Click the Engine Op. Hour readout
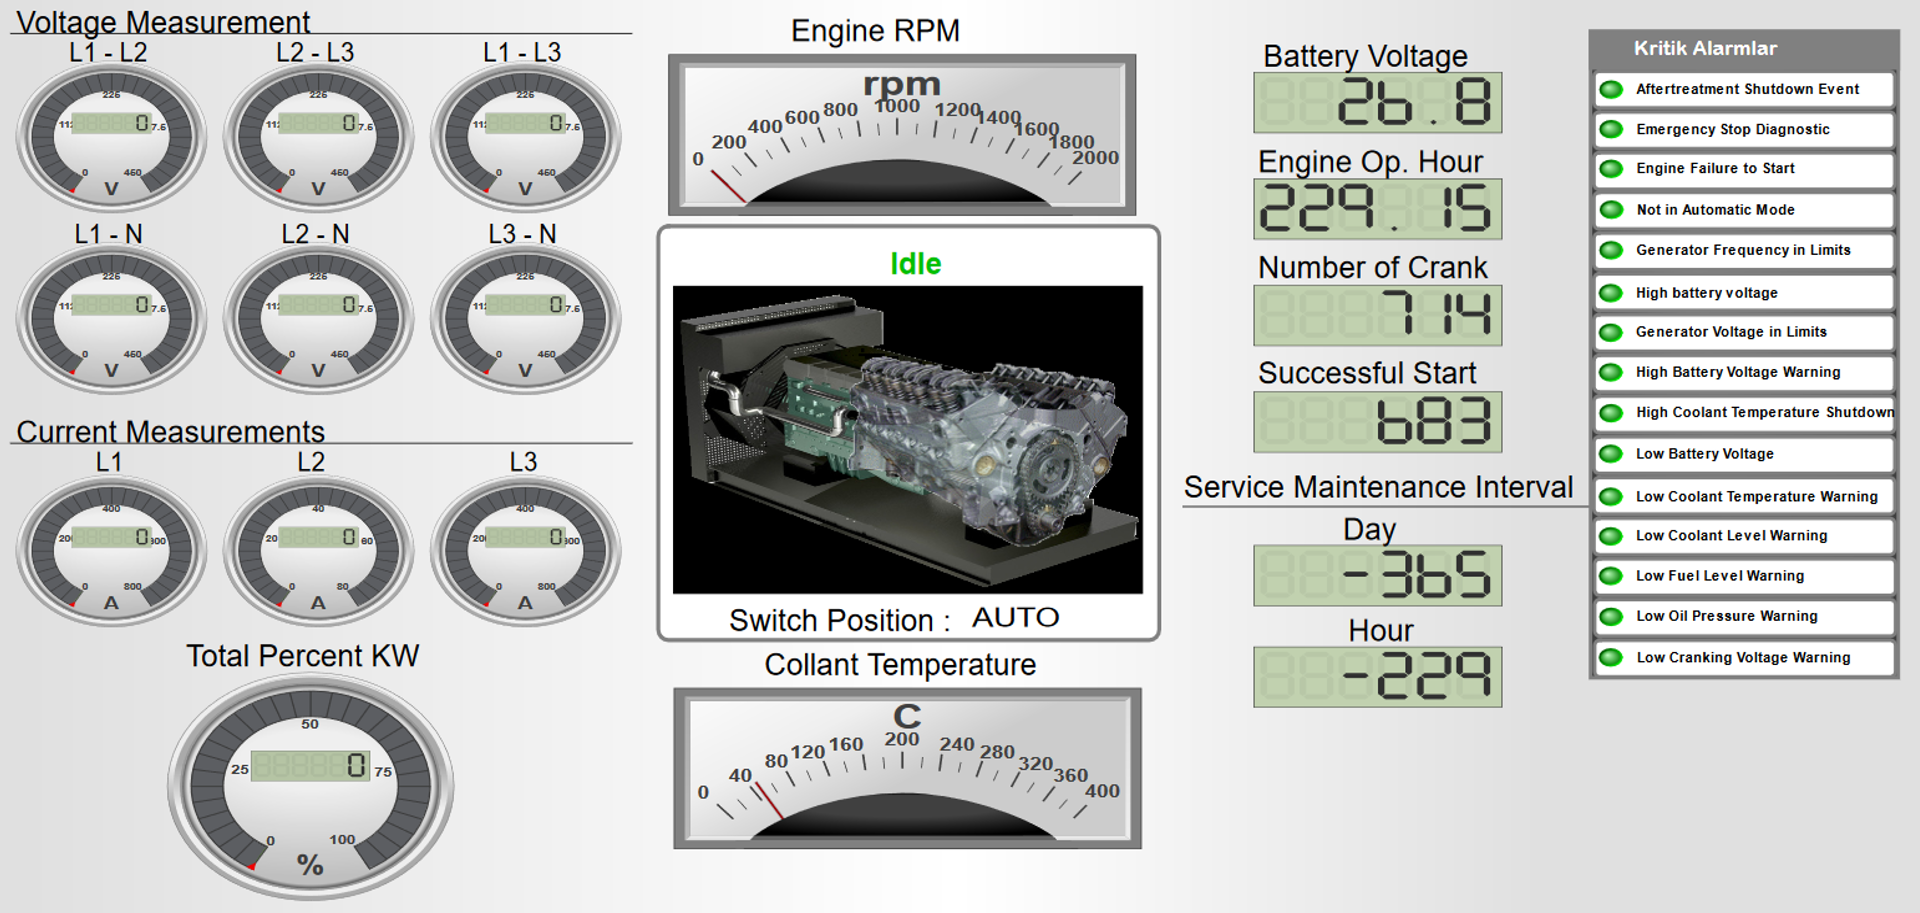The width and height of the screenshot is (1920, 913). click(x=1377, y=209)
